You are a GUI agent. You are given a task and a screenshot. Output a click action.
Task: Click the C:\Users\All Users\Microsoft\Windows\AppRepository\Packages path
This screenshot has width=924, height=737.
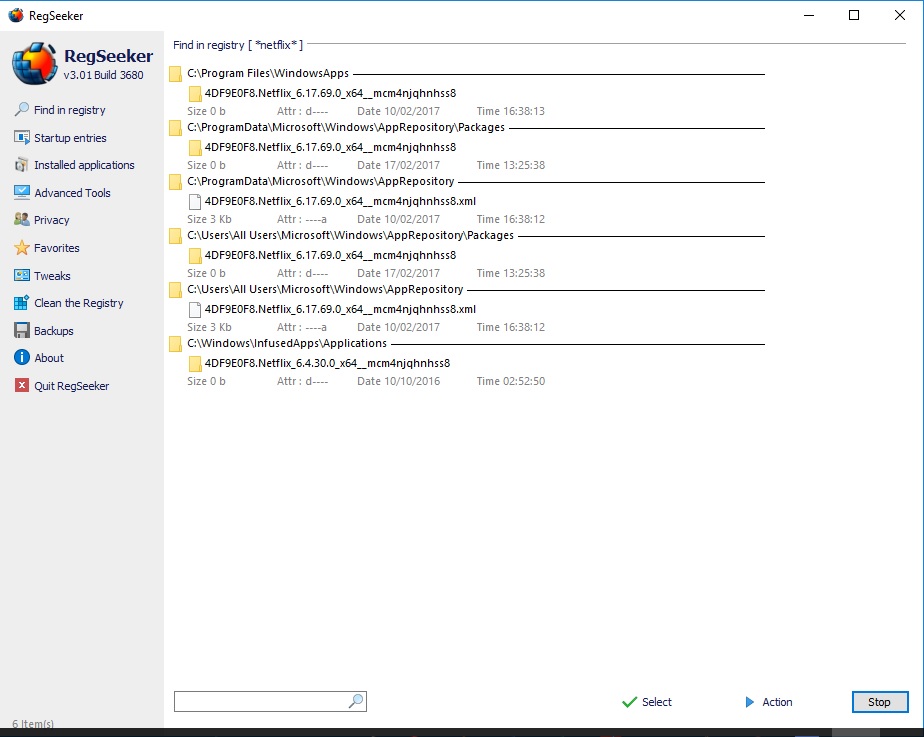coord(351,236)
